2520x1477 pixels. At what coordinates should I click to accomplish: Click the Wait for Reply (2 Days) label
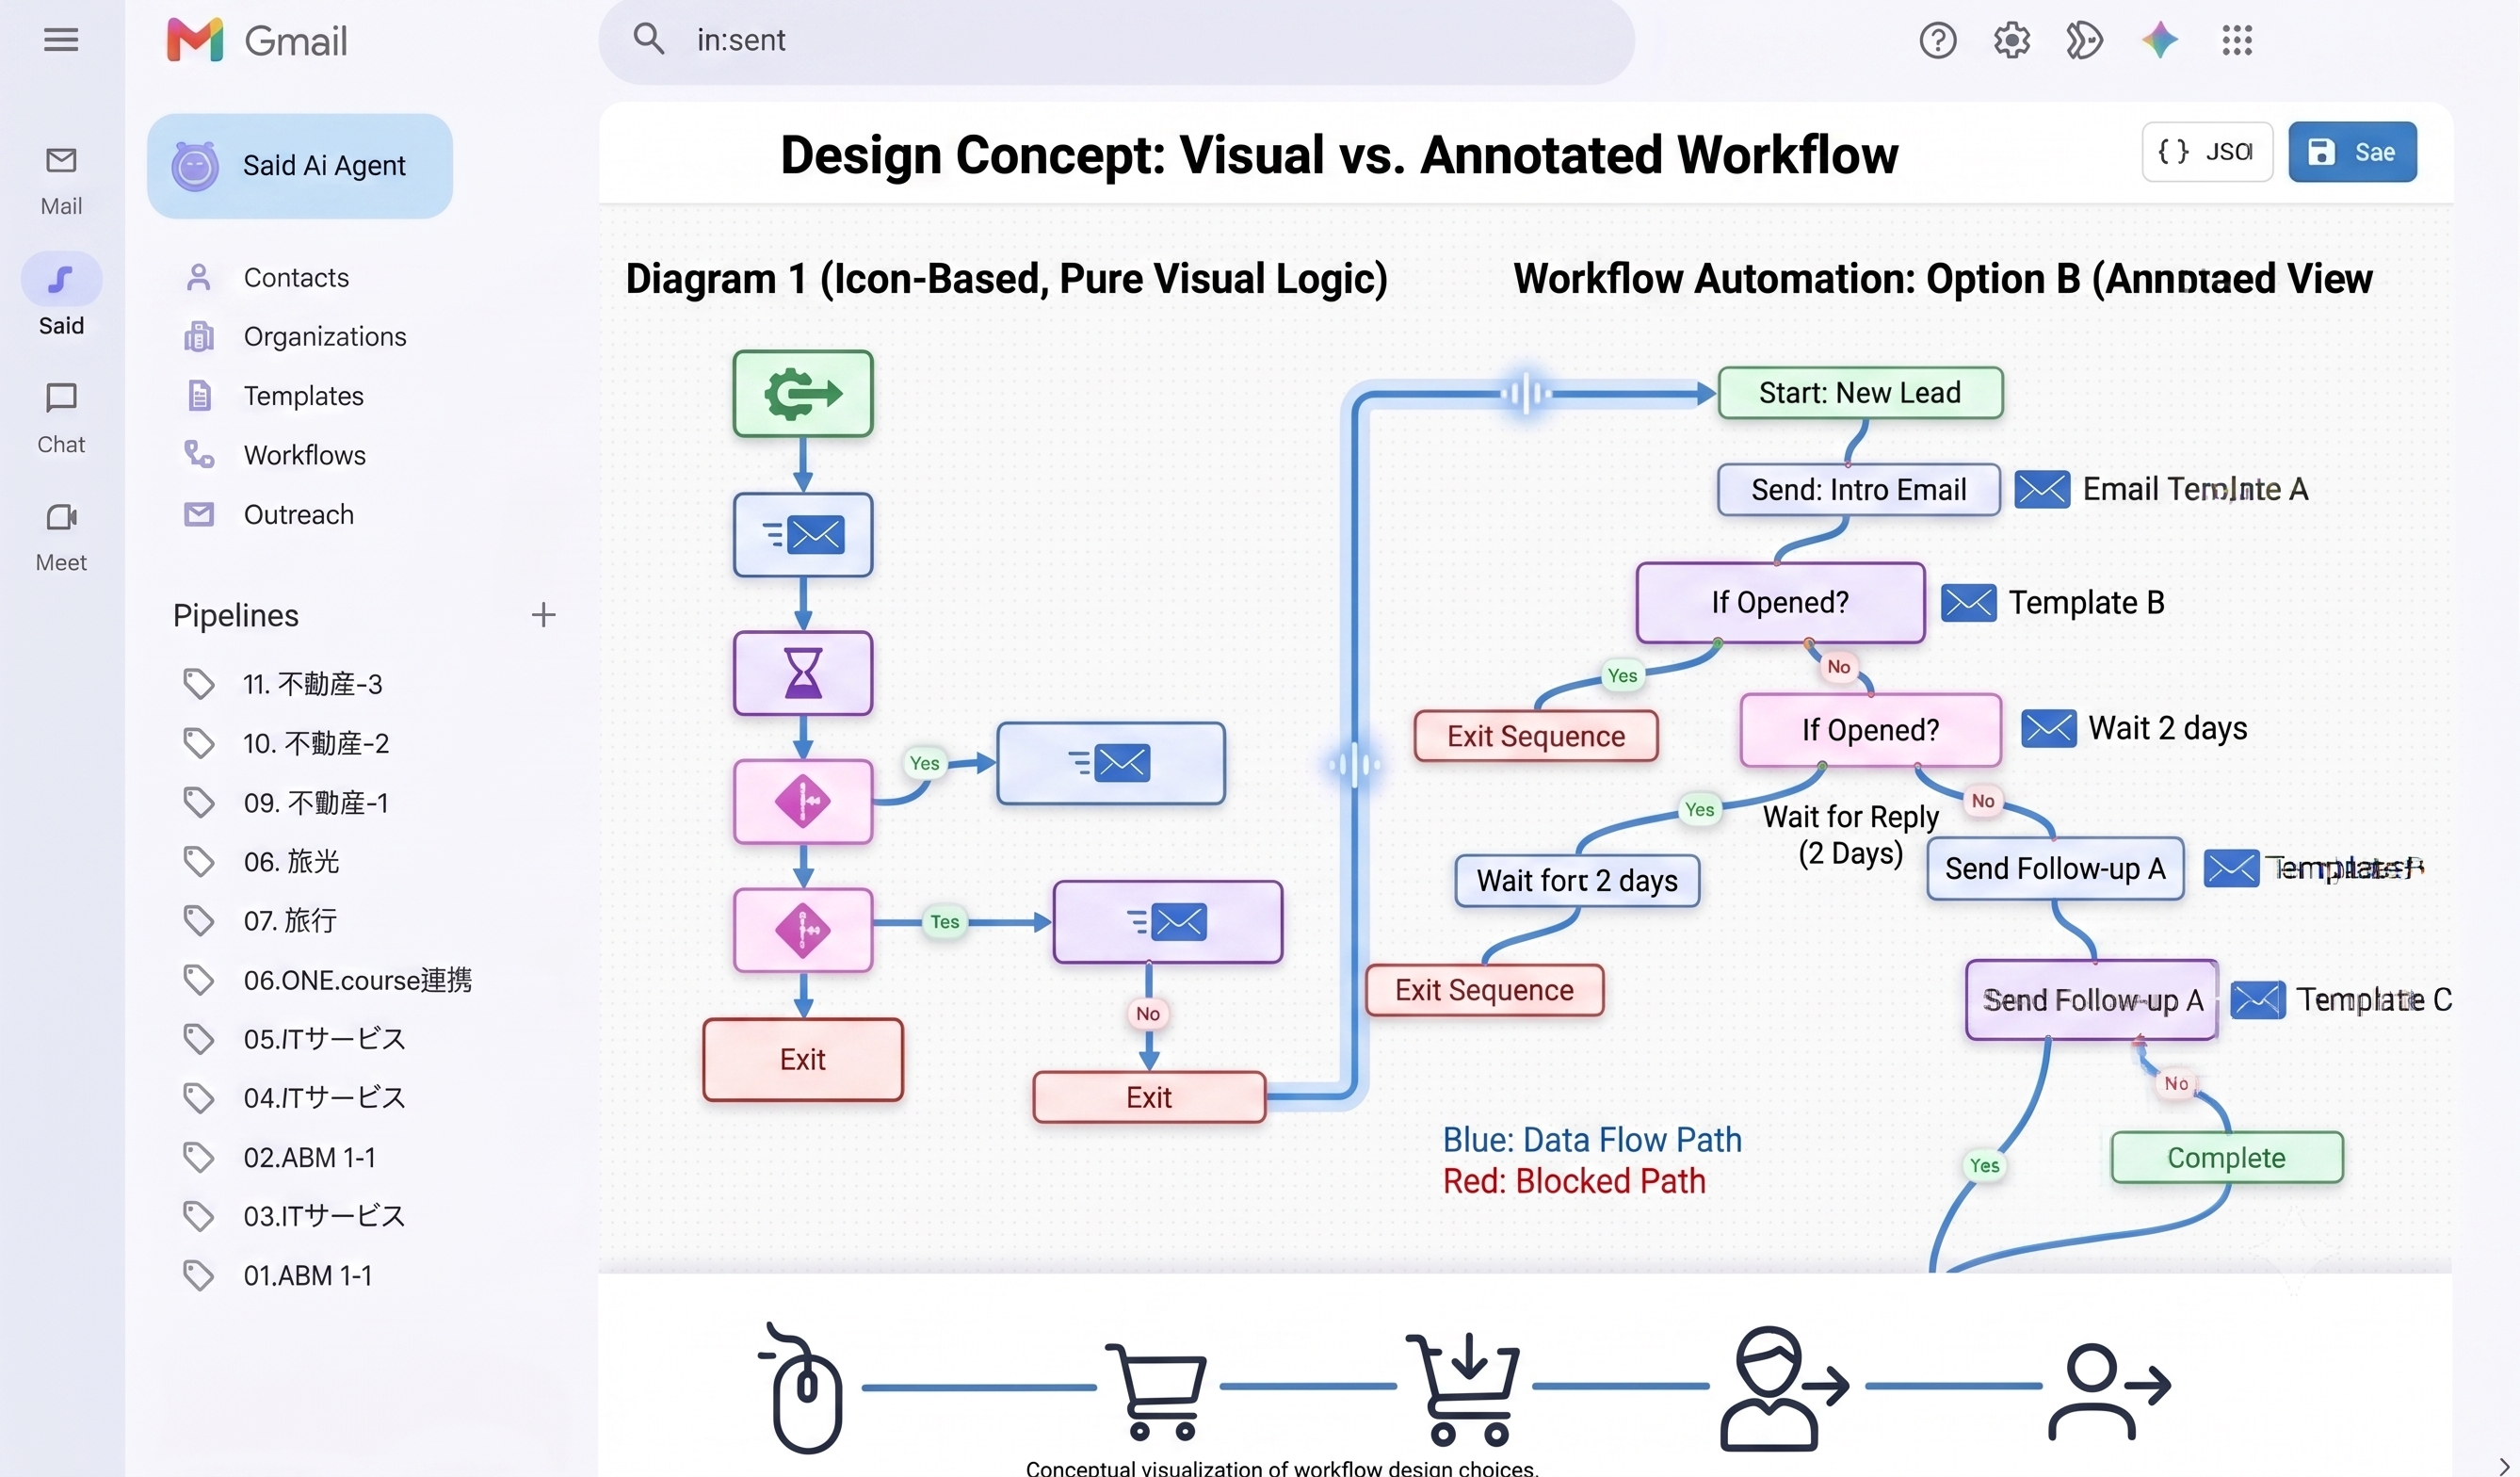(1851, 835)
